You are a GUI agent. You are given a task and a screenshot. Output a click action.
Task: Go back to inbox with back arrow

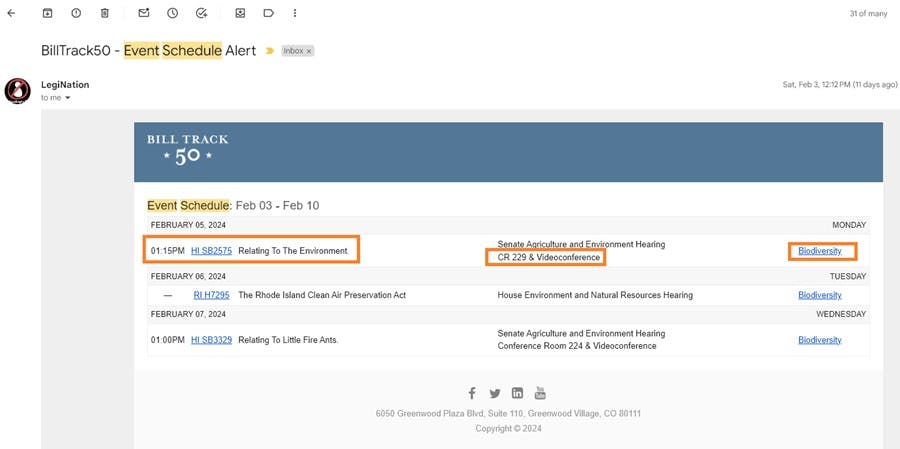(x=11, y=13)
